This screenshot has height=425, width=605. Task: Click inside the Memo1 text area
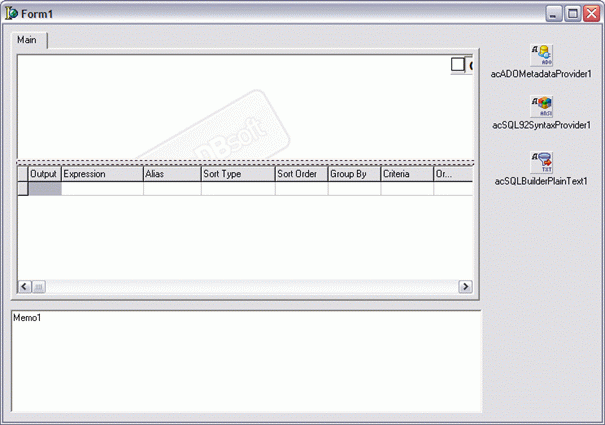coord(246,361)
